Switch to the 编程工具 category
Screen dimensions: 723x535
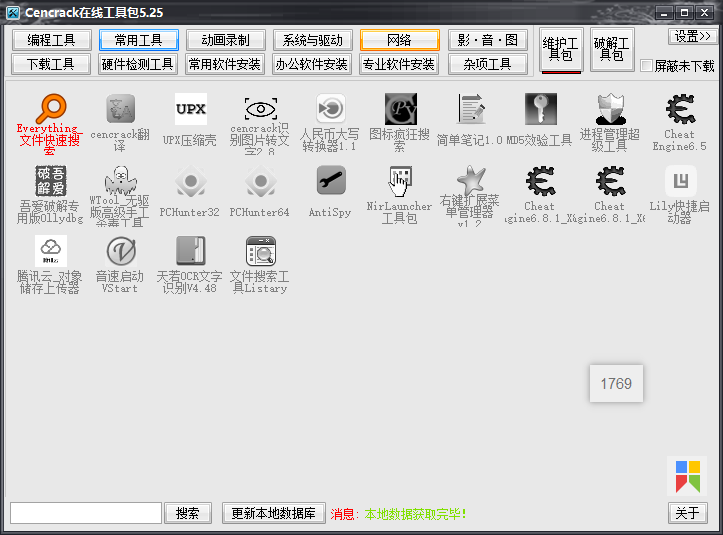(x=52, y=40)
